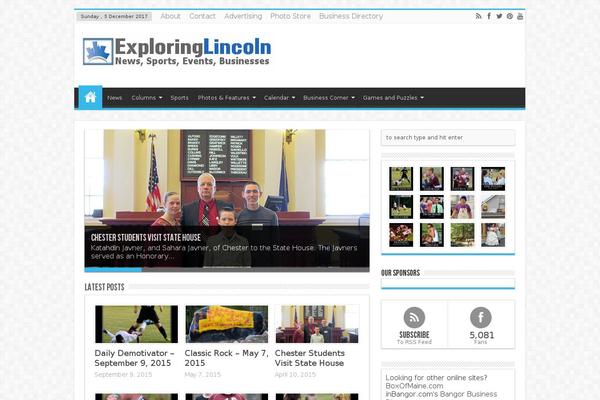
Task: Open the Pinterest icon in top bar
Action: tap(510, 16)
